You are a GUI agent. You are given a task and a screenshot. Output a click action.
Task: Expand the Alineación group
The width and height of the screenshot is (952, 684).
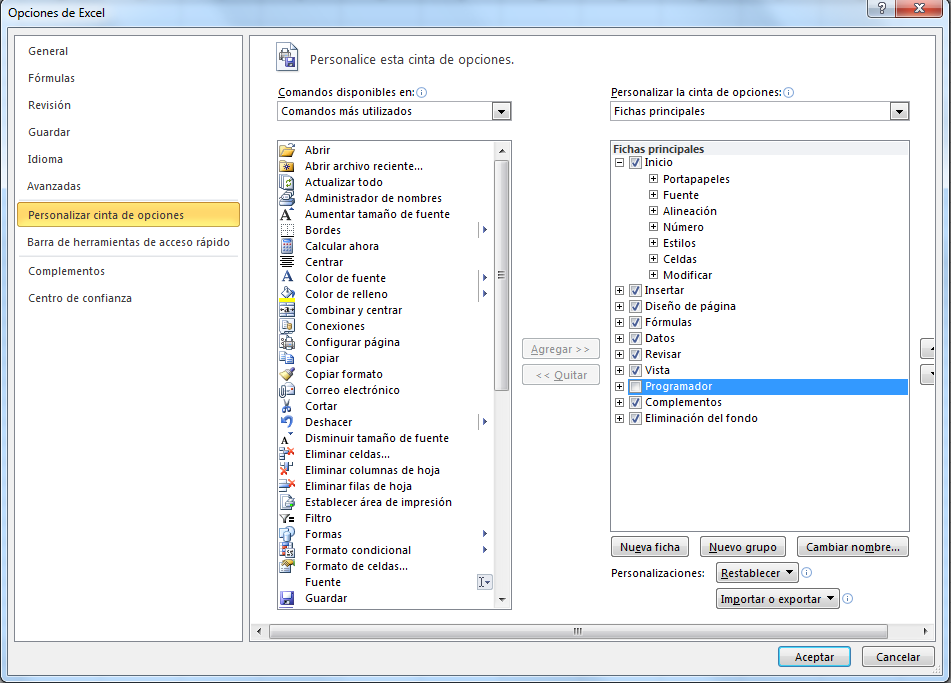pos(653,211)
